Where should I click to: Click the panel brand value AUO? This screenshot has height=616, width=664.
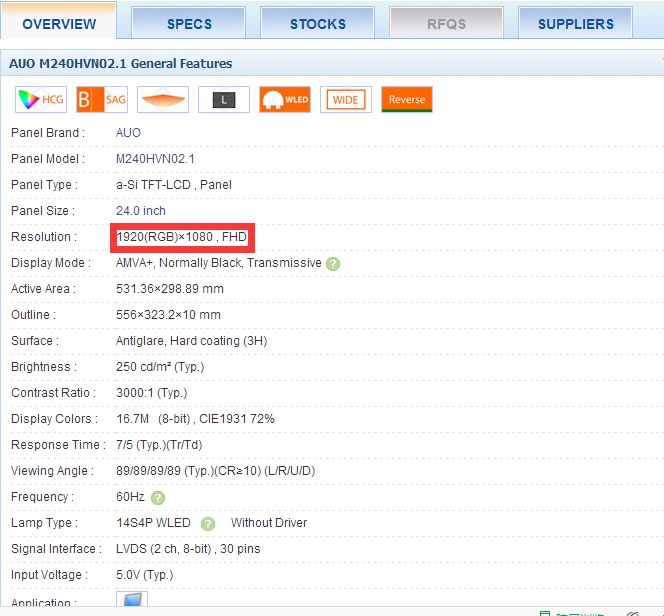click(128, 133)
